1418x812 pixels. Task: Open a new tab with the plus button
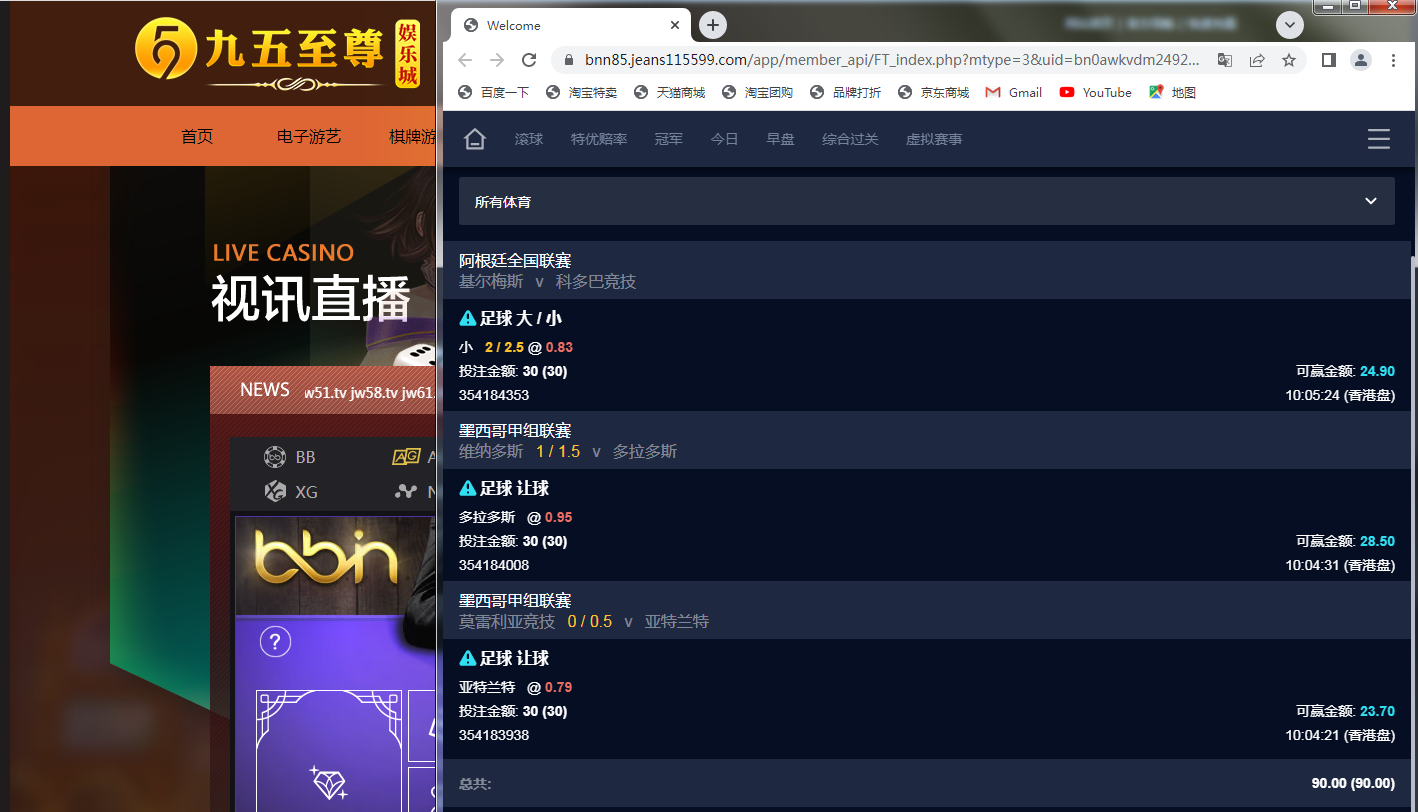tap(713, 25)
